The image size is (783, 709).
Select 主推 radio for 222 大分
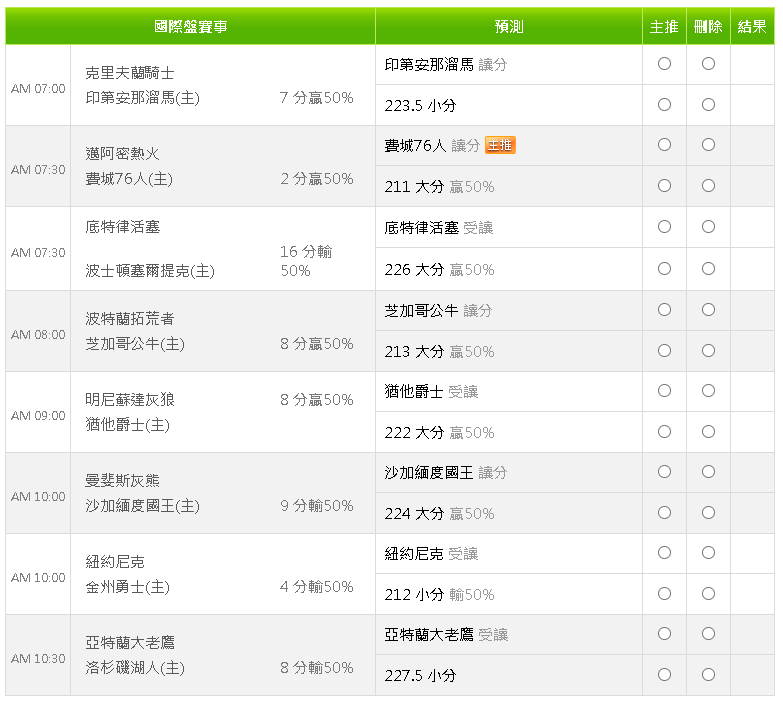click(664, 431)
